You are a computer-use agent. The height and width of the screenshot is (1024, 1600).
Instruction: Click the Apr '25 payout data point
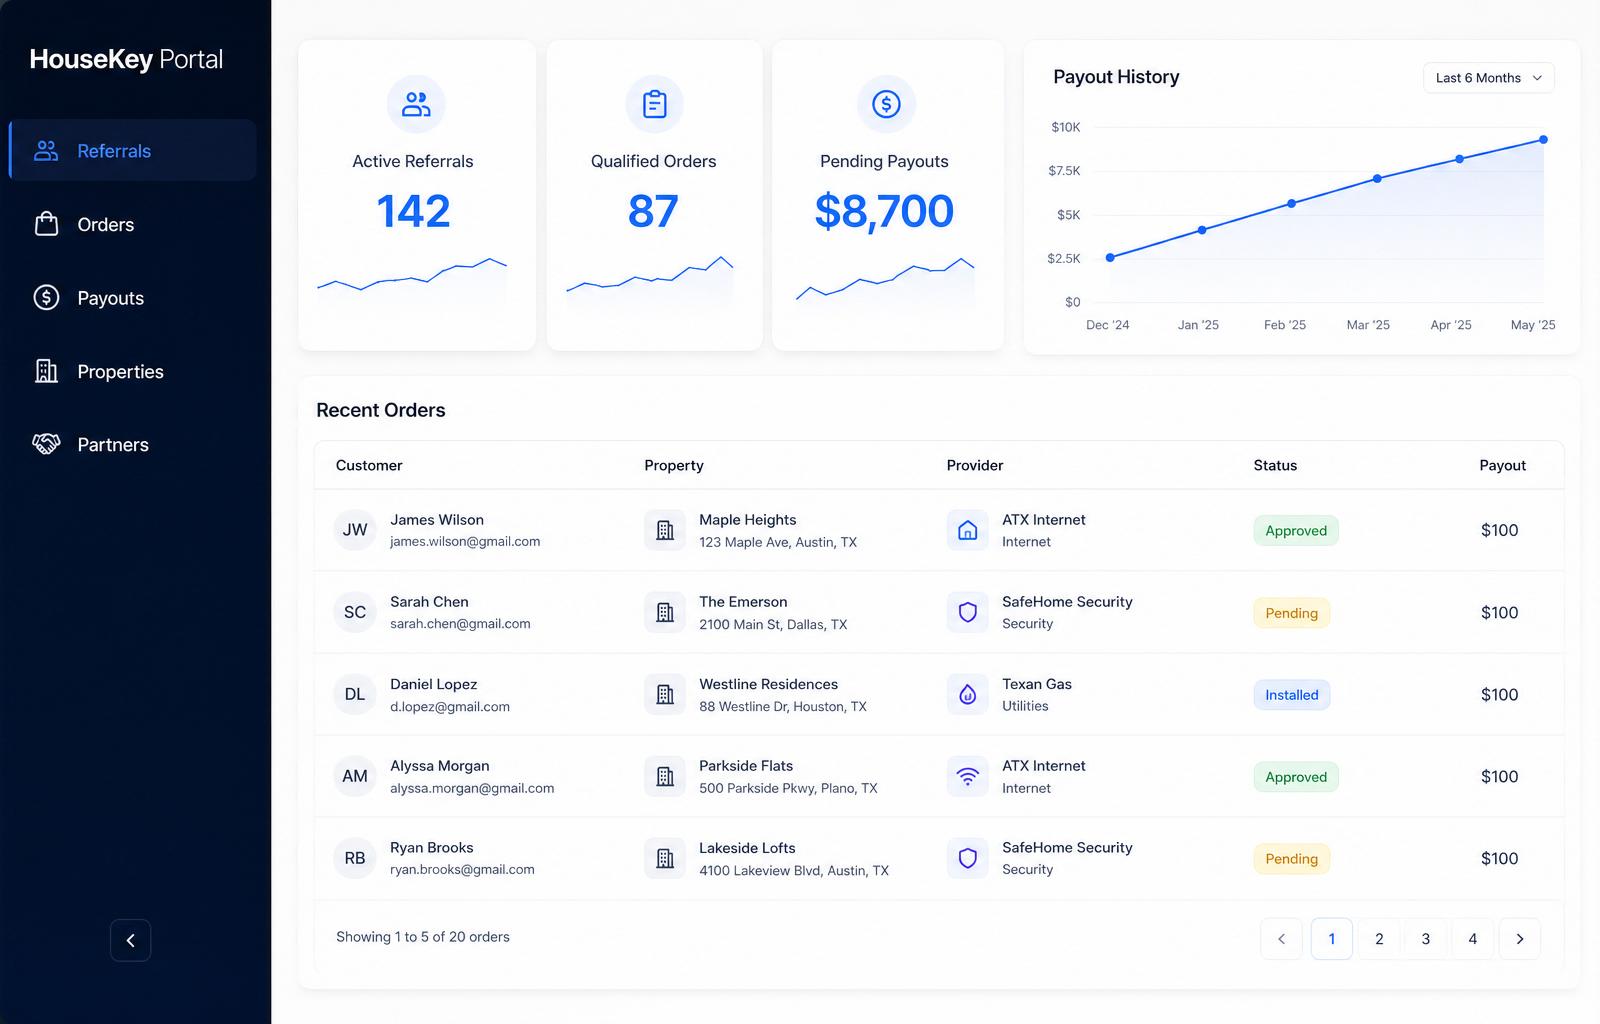click(x=1460, y=159)
